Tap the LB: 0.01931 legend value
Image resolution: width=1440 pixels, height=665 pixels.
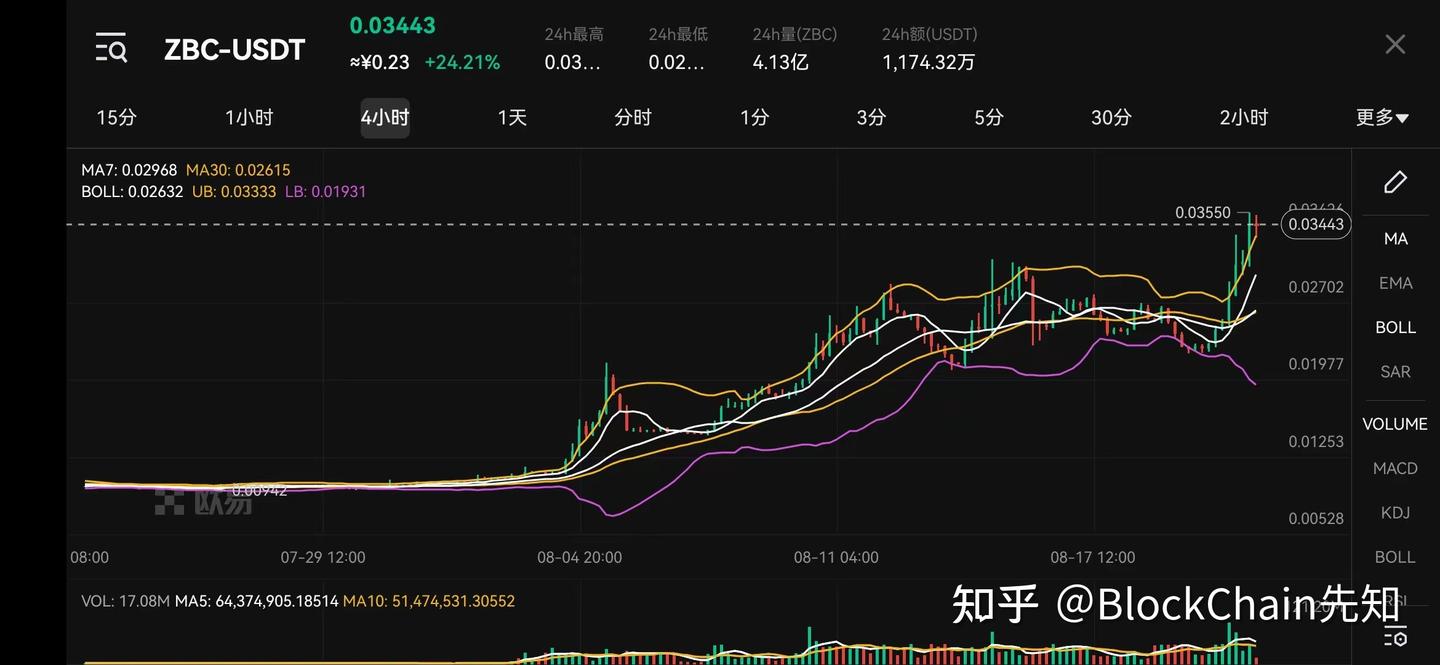pyautogui.click(x=326, y=191)
